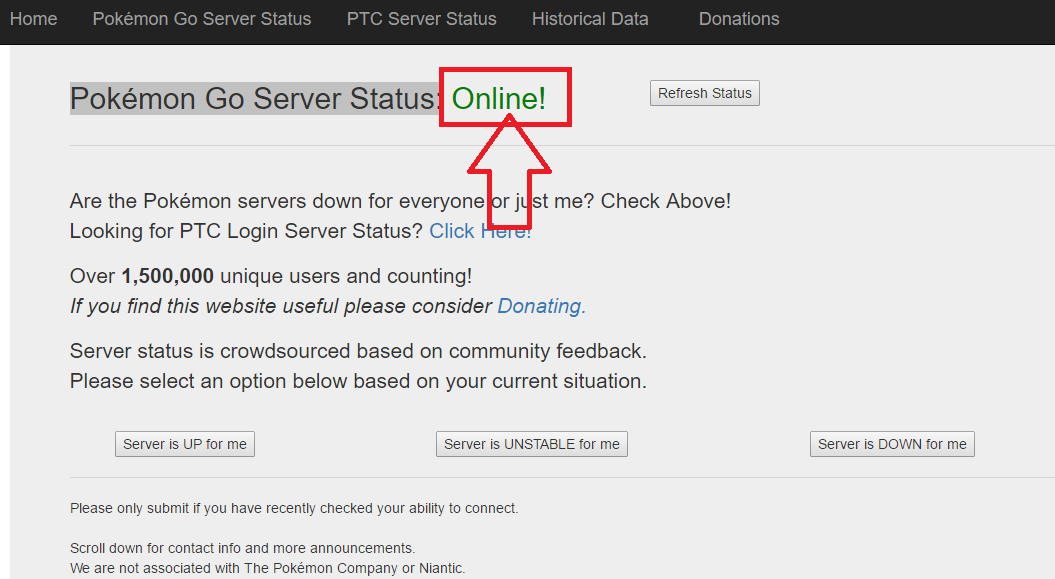Image resolution: width=1055 pixels, height=579 pixels.
Task: Report Server is UNSTABLE for me
Action: pos(532,444)
